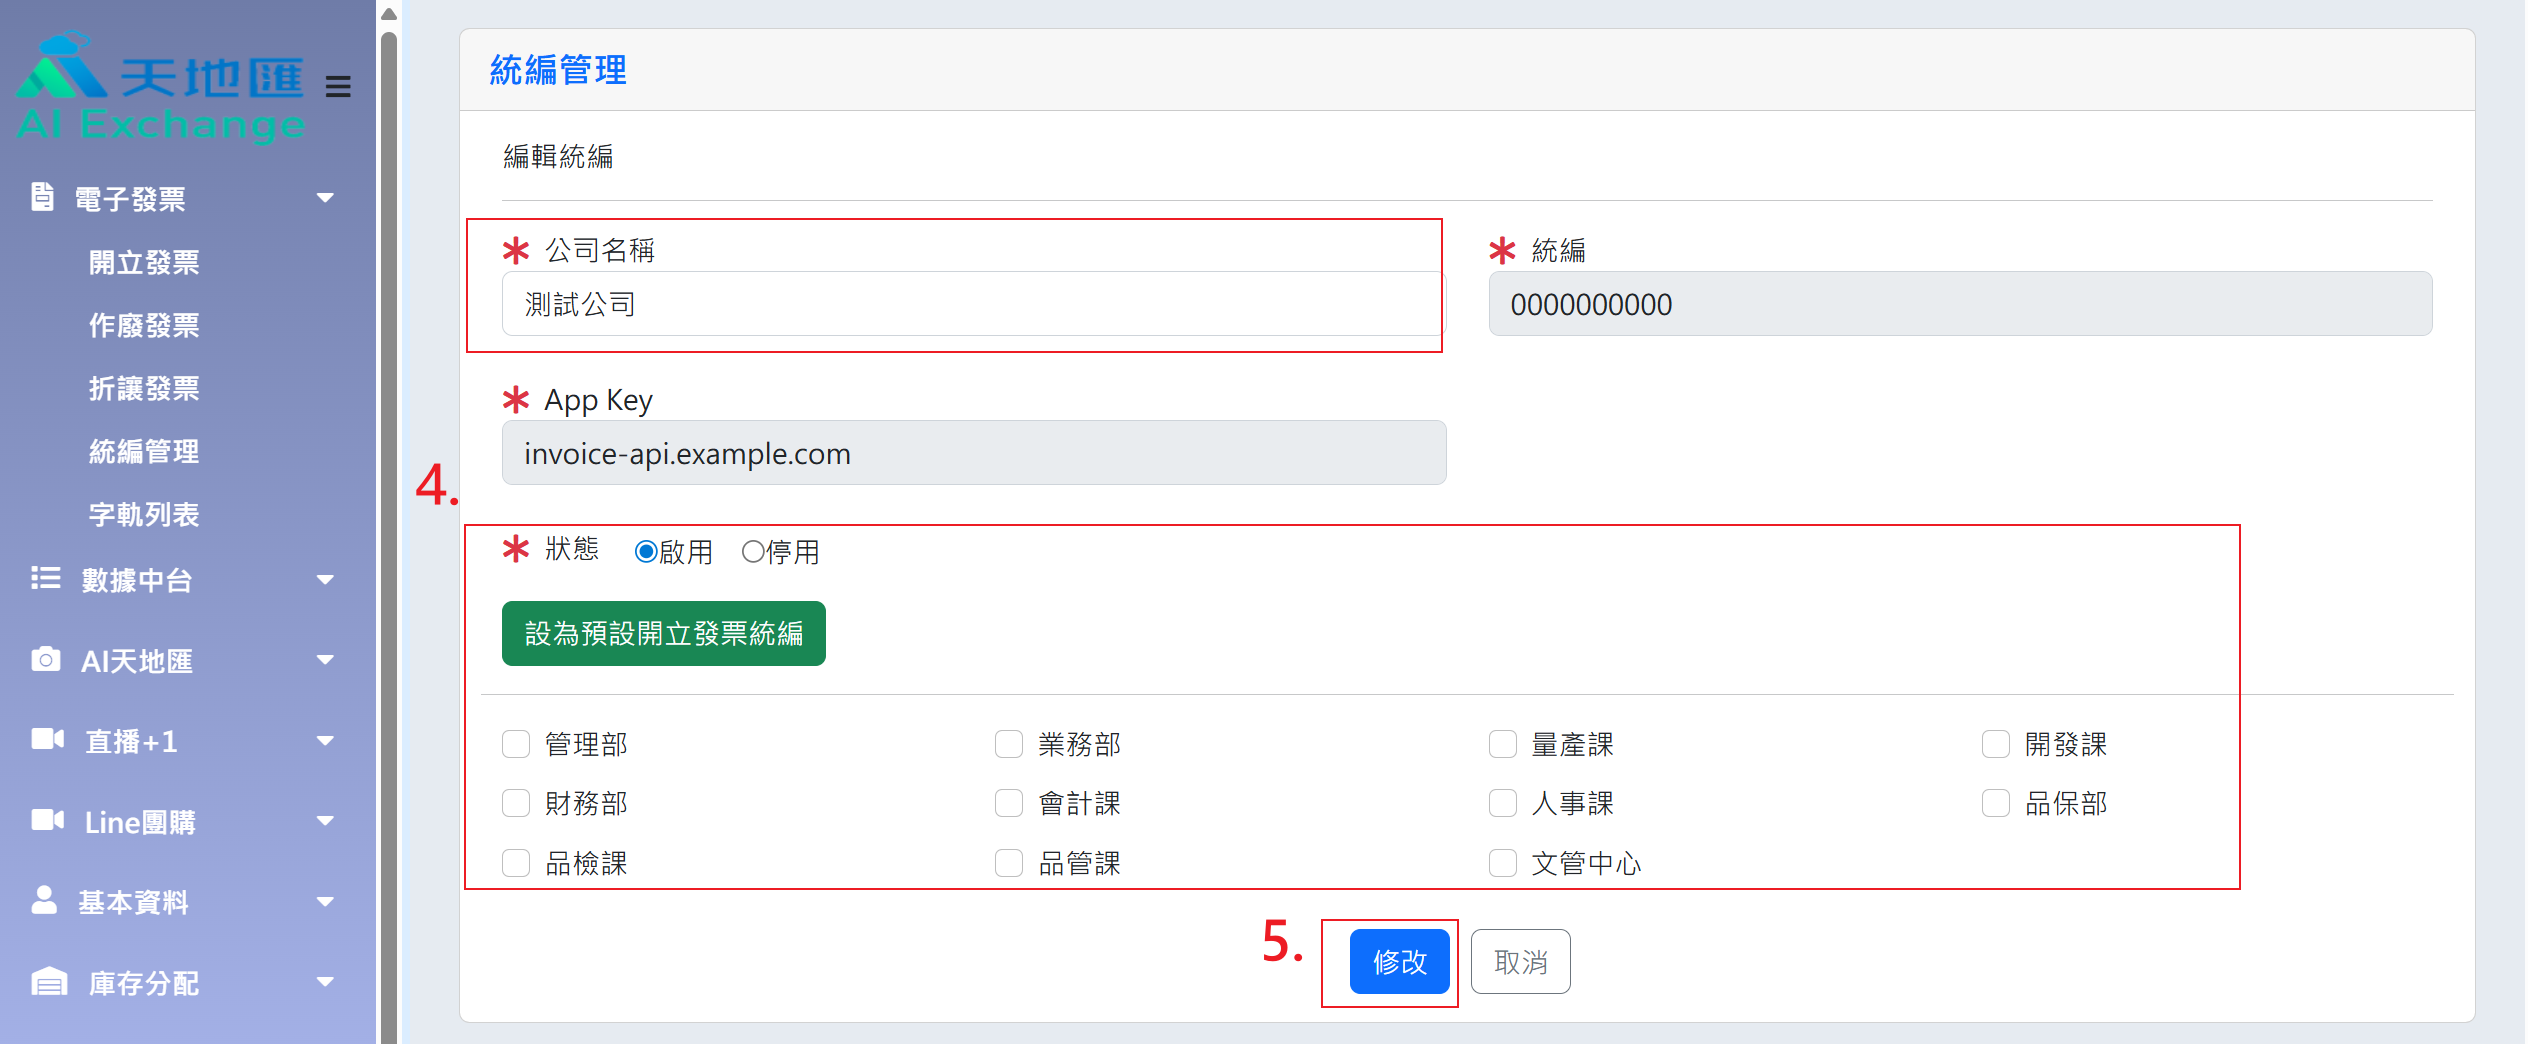Enable the 文管中心 checkbox
Image resolution: width=2528 pixels, height=1044 pixels.
(1502, 863)
